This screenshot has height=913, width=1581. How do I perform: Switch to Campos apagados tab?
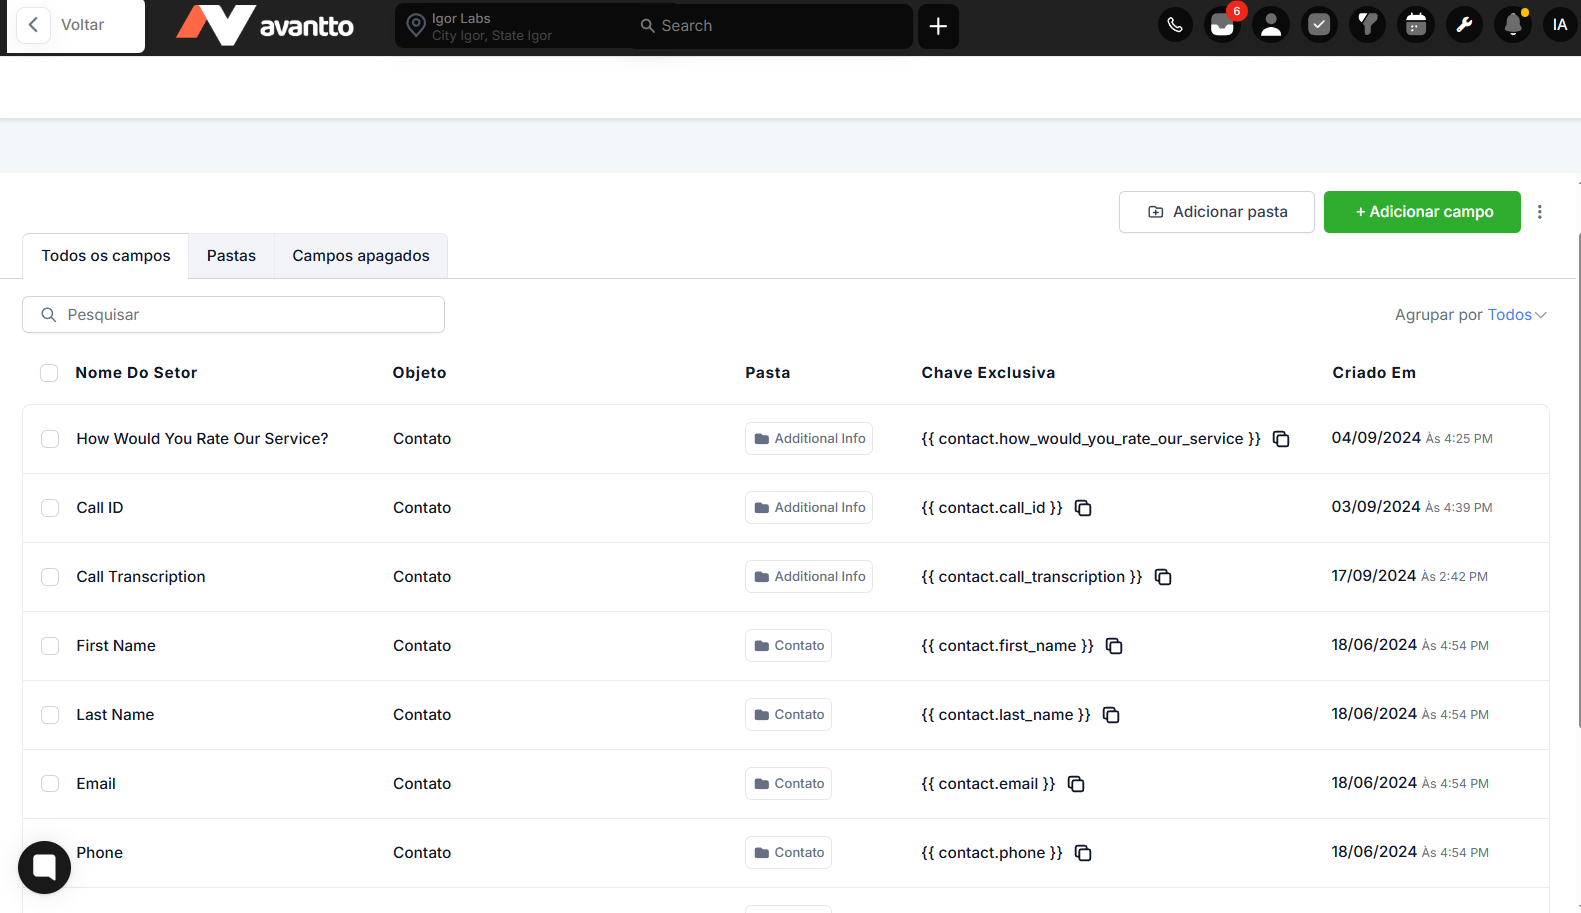coord(361,256)
